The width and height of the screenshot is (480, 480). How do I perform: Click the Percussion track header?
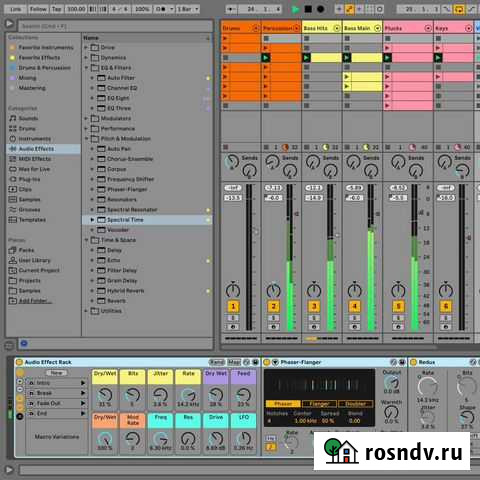281,28
